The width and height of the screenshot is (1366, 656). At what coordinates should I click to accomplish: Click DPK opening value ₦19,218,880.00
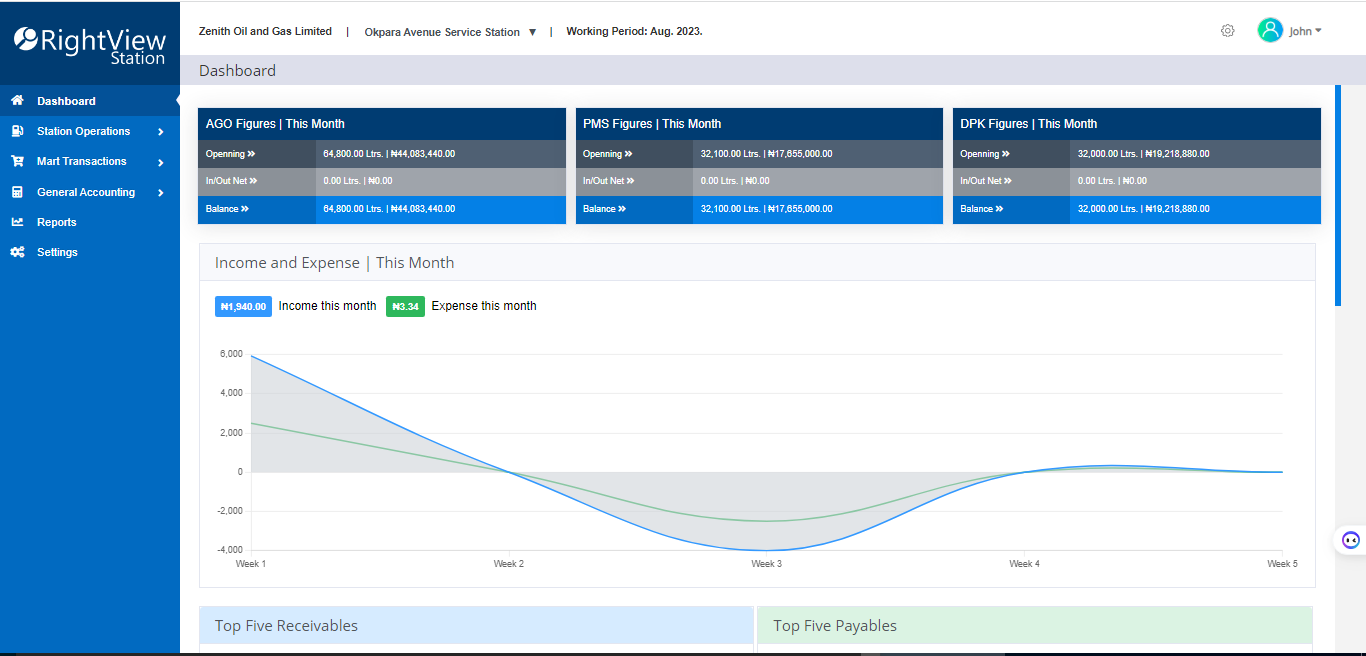[x=1177, y=154]
